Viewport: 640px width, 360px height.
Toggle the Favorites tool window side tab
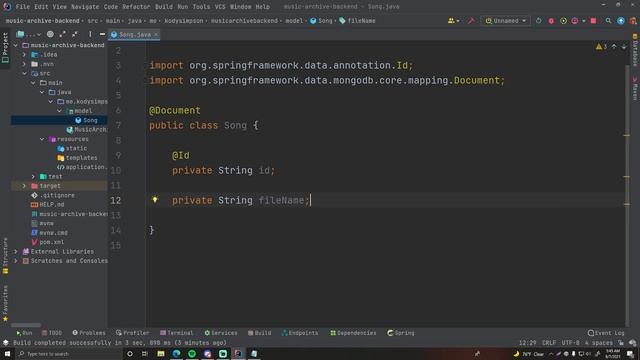5,303
